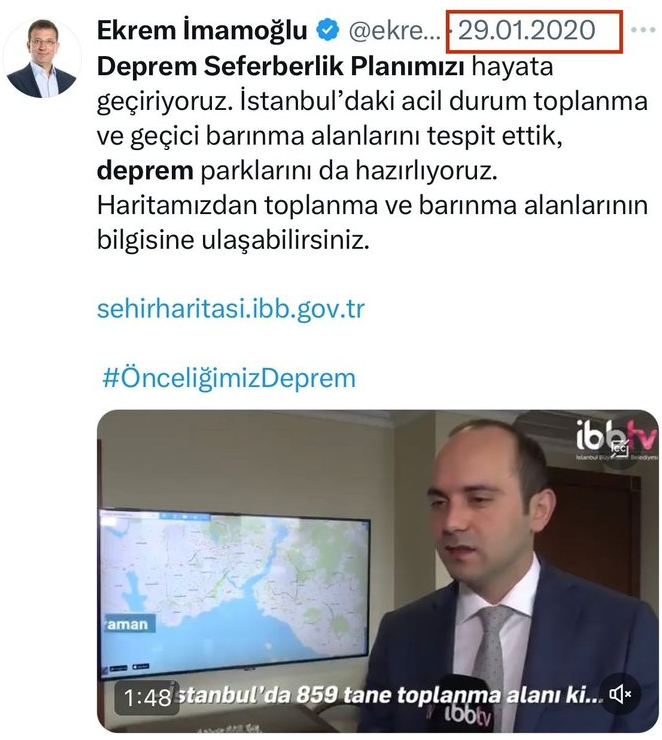This screenshot has width=662, height=740.
Task: Open the sehirharitasi.ibb.gov.tr link
Action: [231, 309]
